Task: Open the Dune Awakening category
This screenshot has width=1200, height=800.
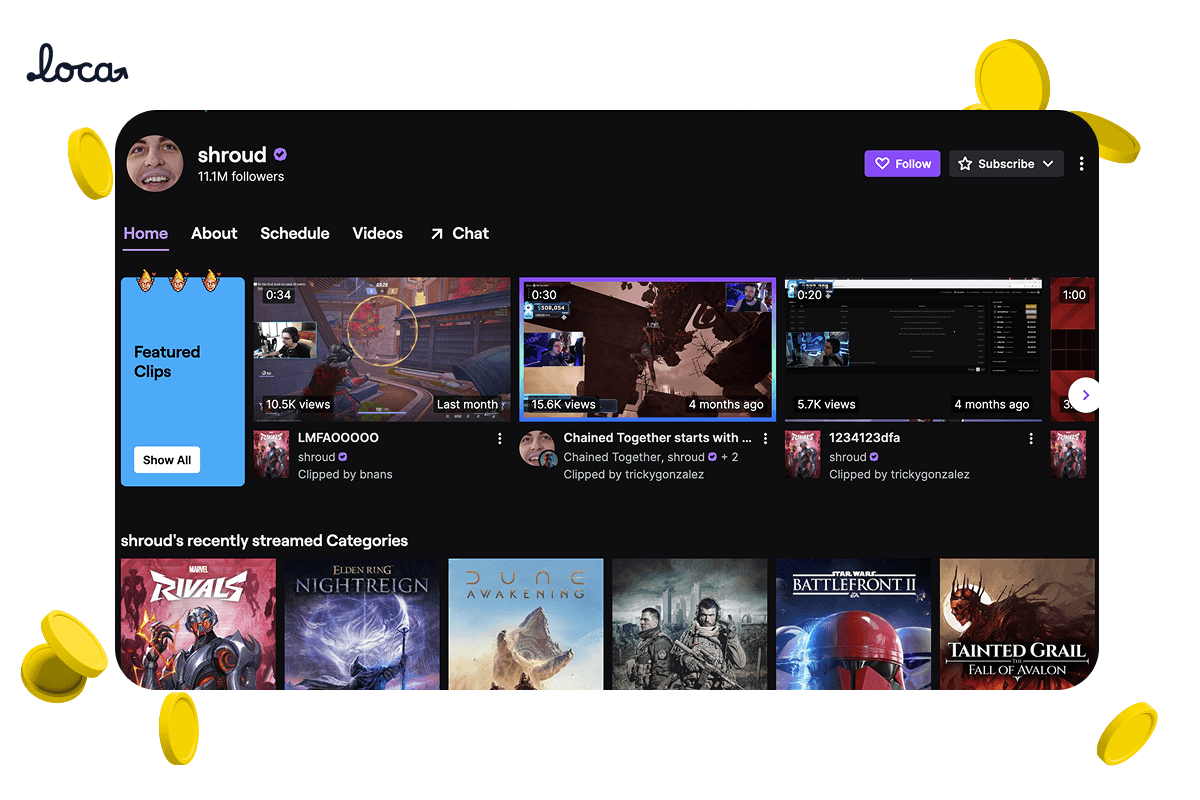Action: (526, 624)
